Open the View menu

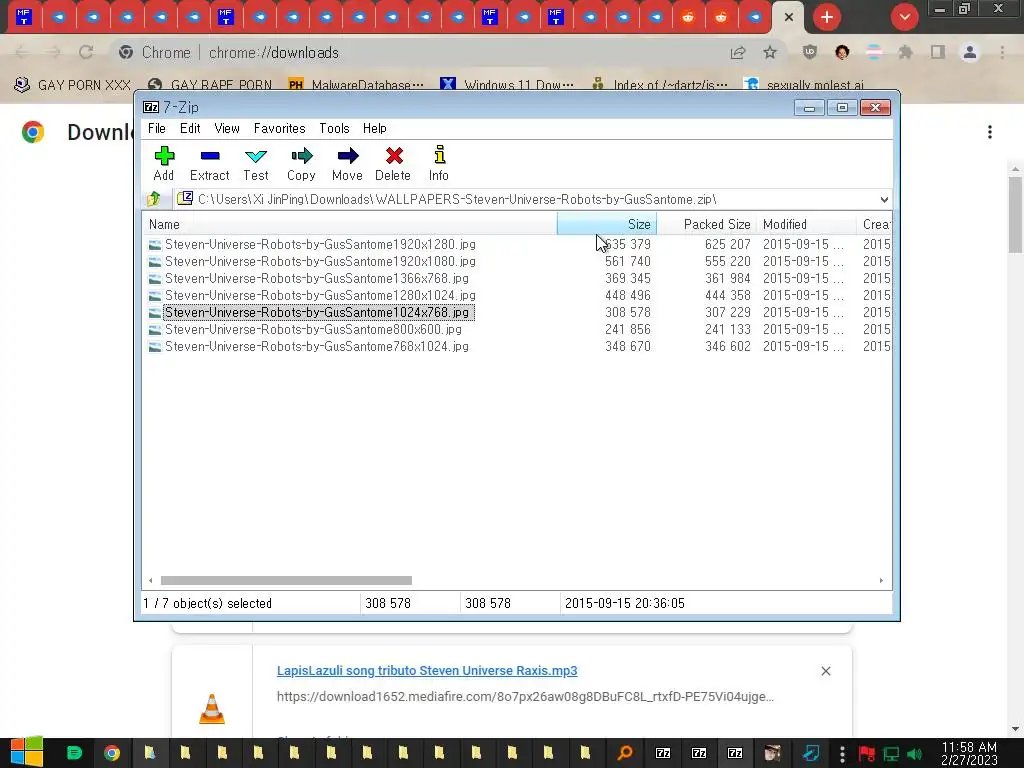(227, 129)
